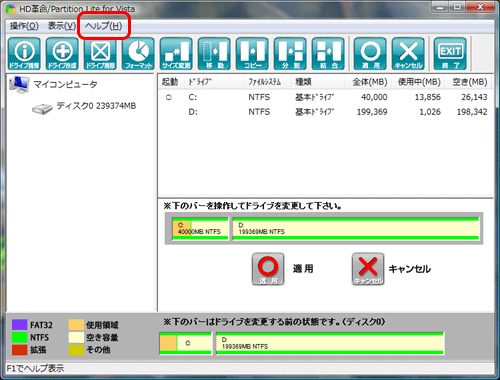The image size is (500, 380).
Task: Click the pale yellow 空き容量 legend swatch
Action: (x=76, y=337)
